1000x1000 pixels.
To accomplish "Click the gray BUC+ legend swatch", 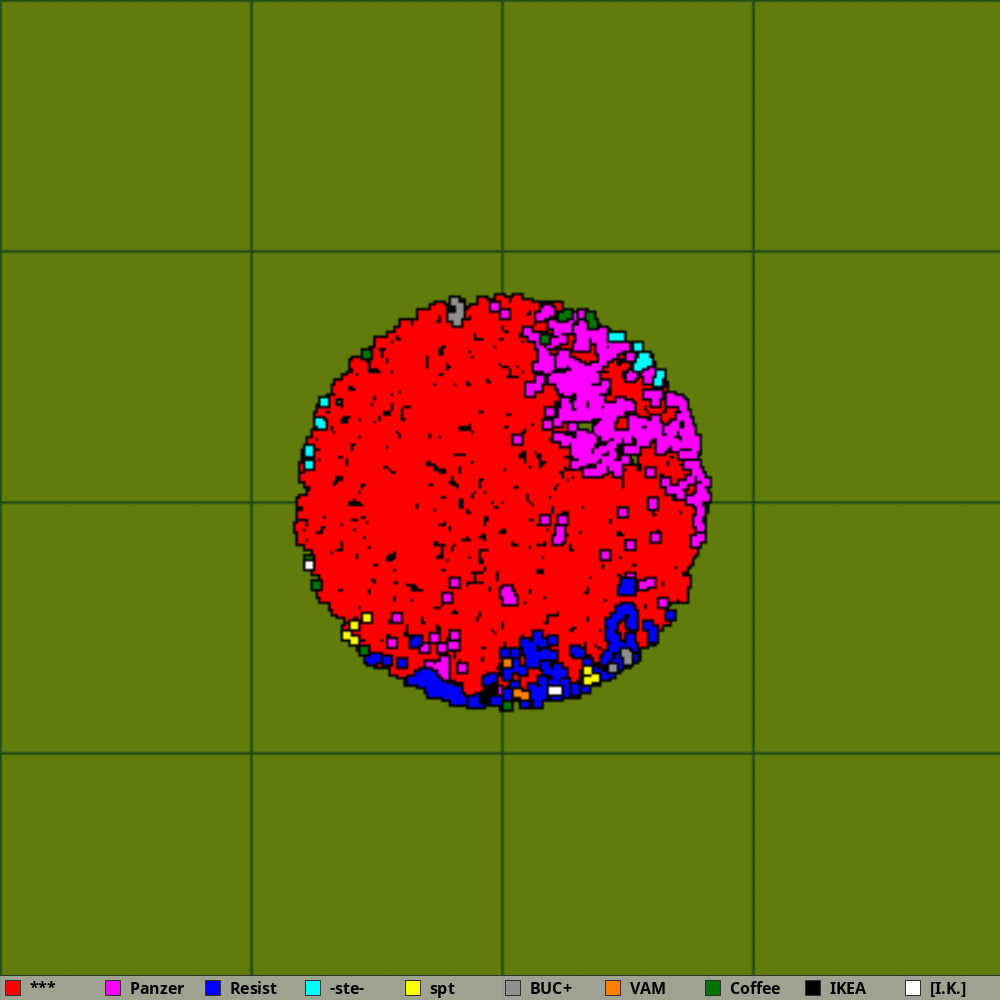I will point(513,988).
